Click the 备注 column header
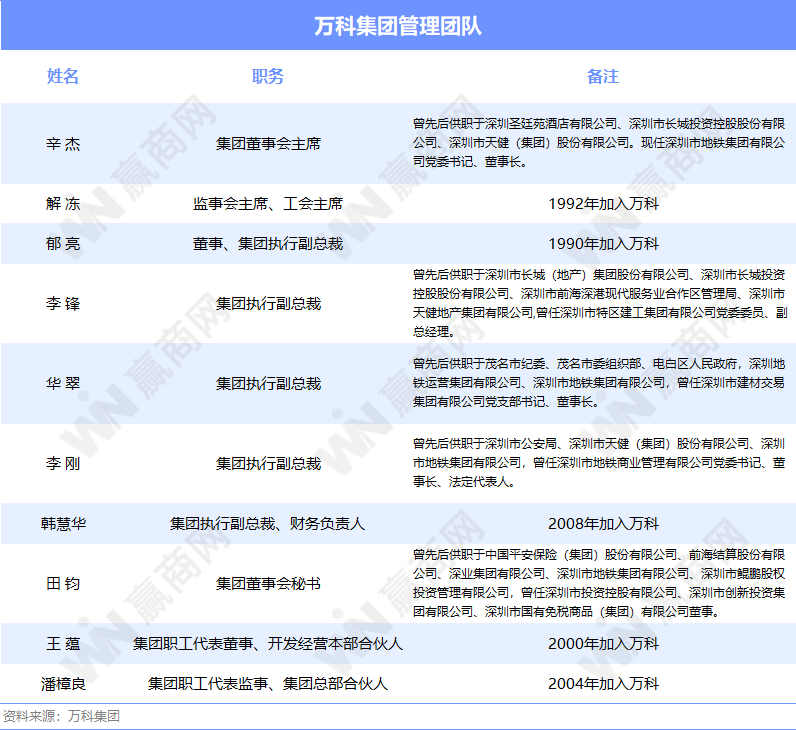The width and height of the screenshot is (796, 730). [603, 76]
